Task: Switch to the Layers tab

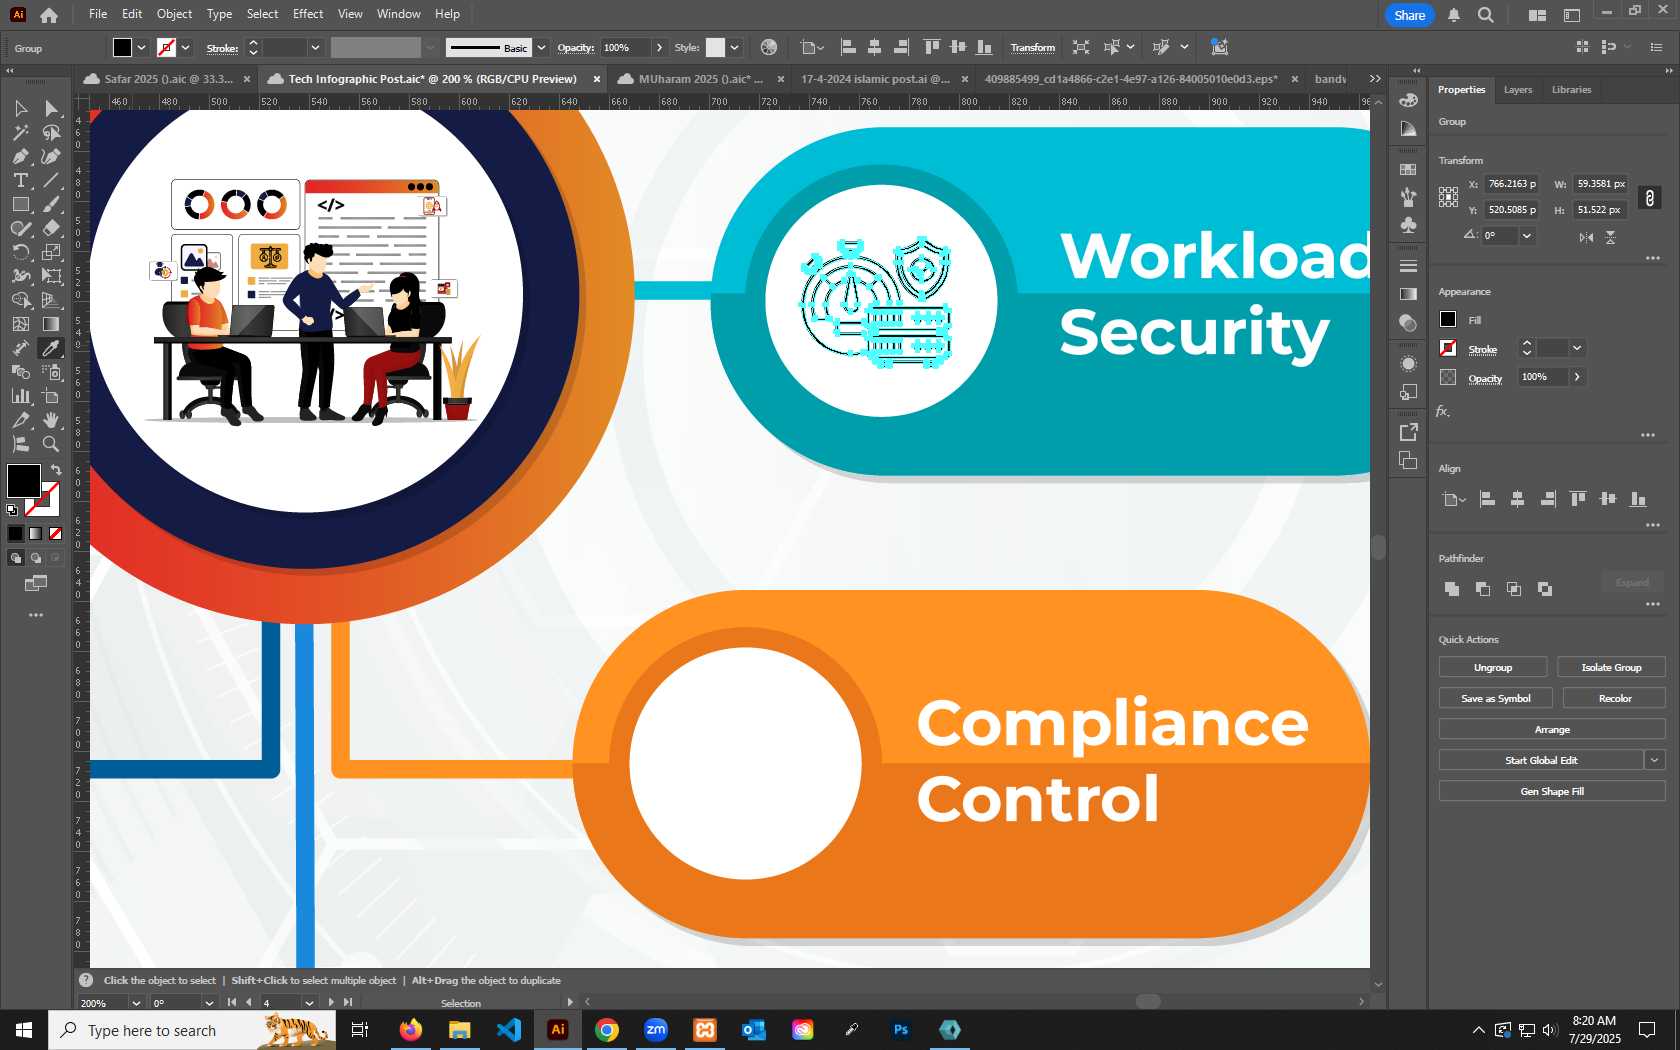Action: pyautogui.click(x=1517, y=90)
